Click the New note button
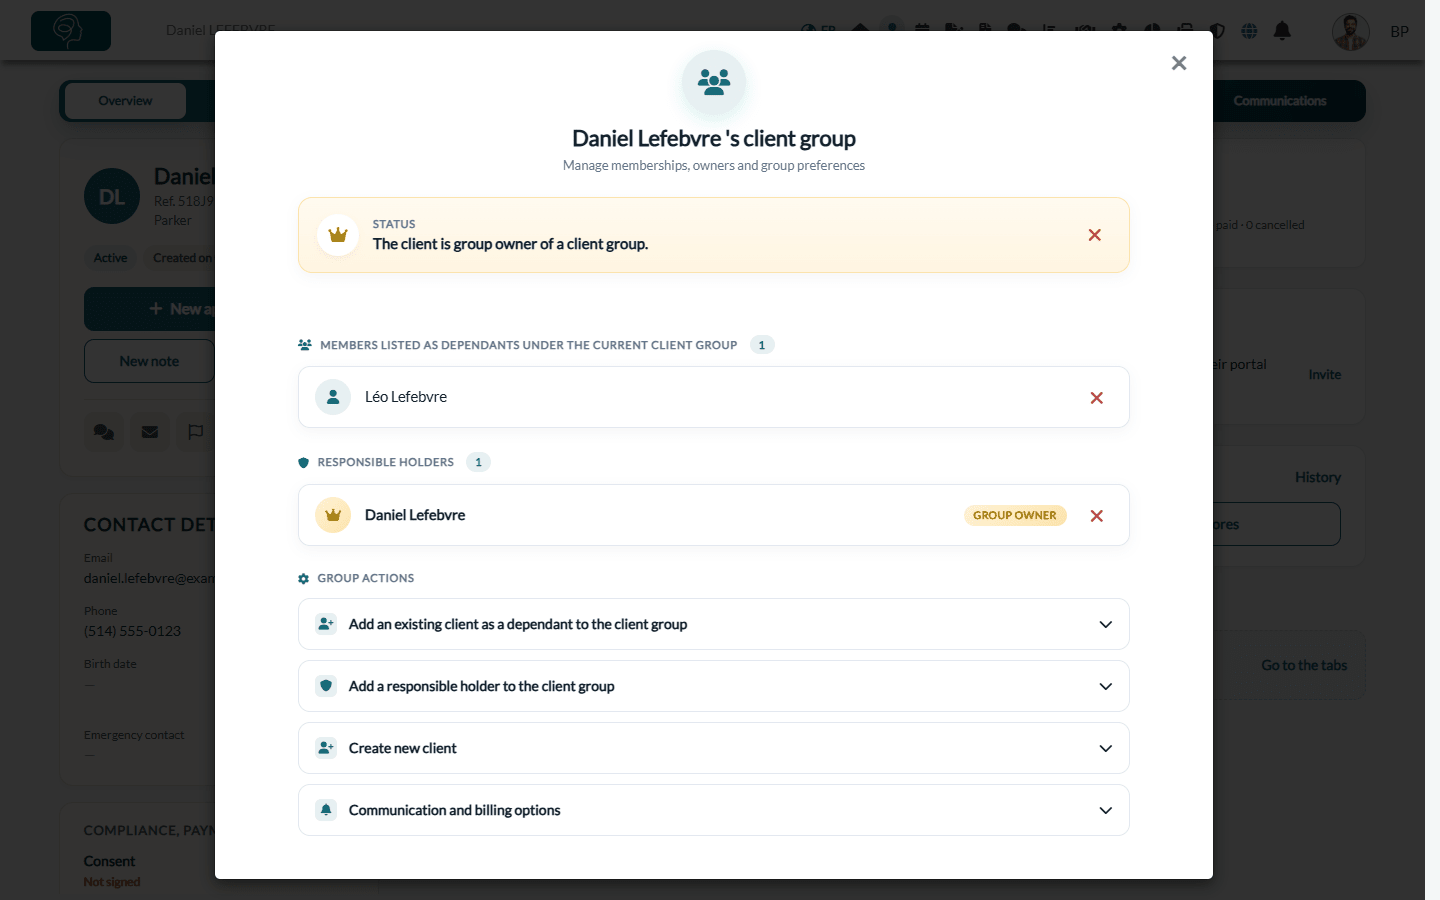 click(149, 361)
